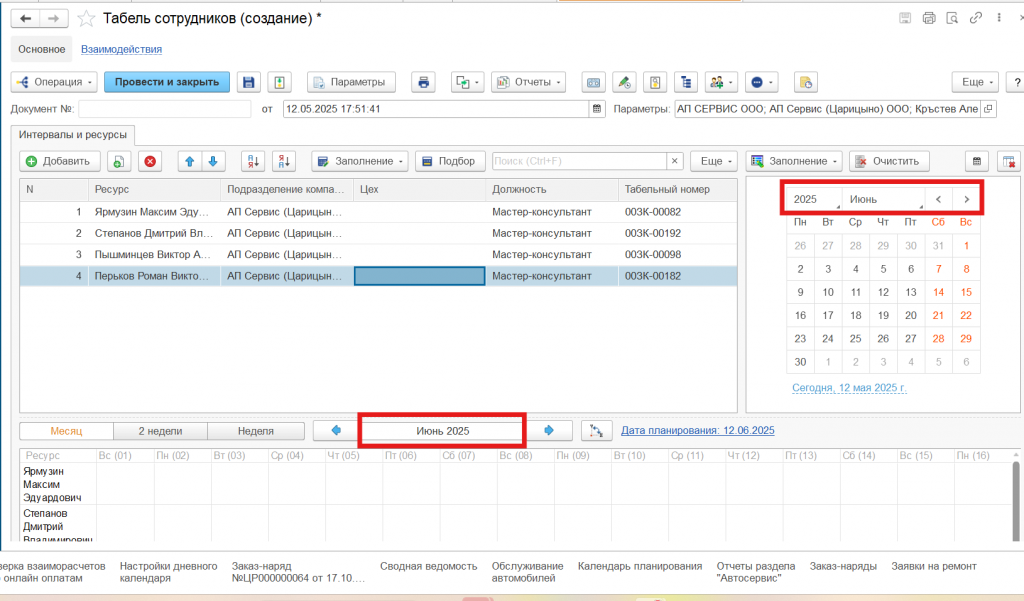Open the calendar picker beside the document date
The image size is (1024, 601).
[x=597, y=109]
